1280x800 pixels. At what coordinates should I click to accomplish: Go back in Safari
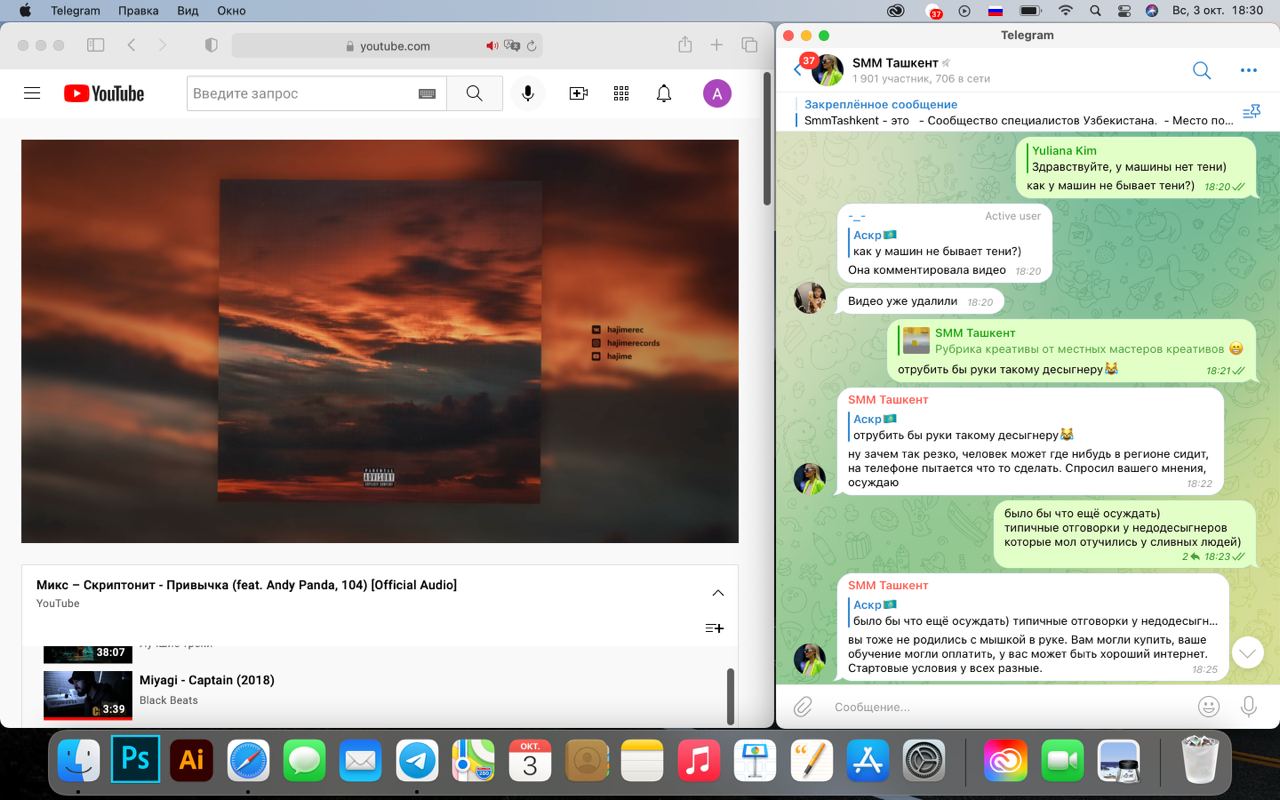point(131,45)
